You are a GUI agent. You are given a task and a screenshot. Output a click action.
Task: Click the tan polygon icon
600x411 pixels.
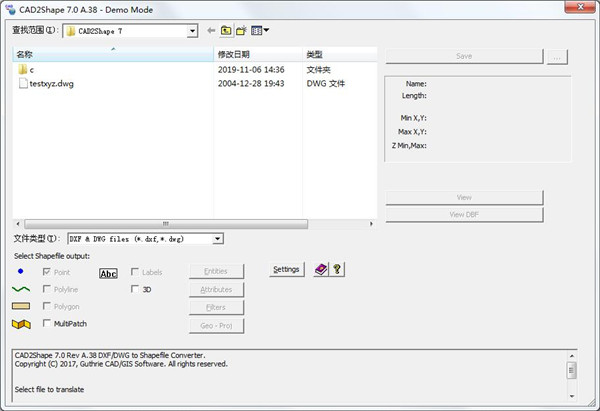click(x=21, y=306)
